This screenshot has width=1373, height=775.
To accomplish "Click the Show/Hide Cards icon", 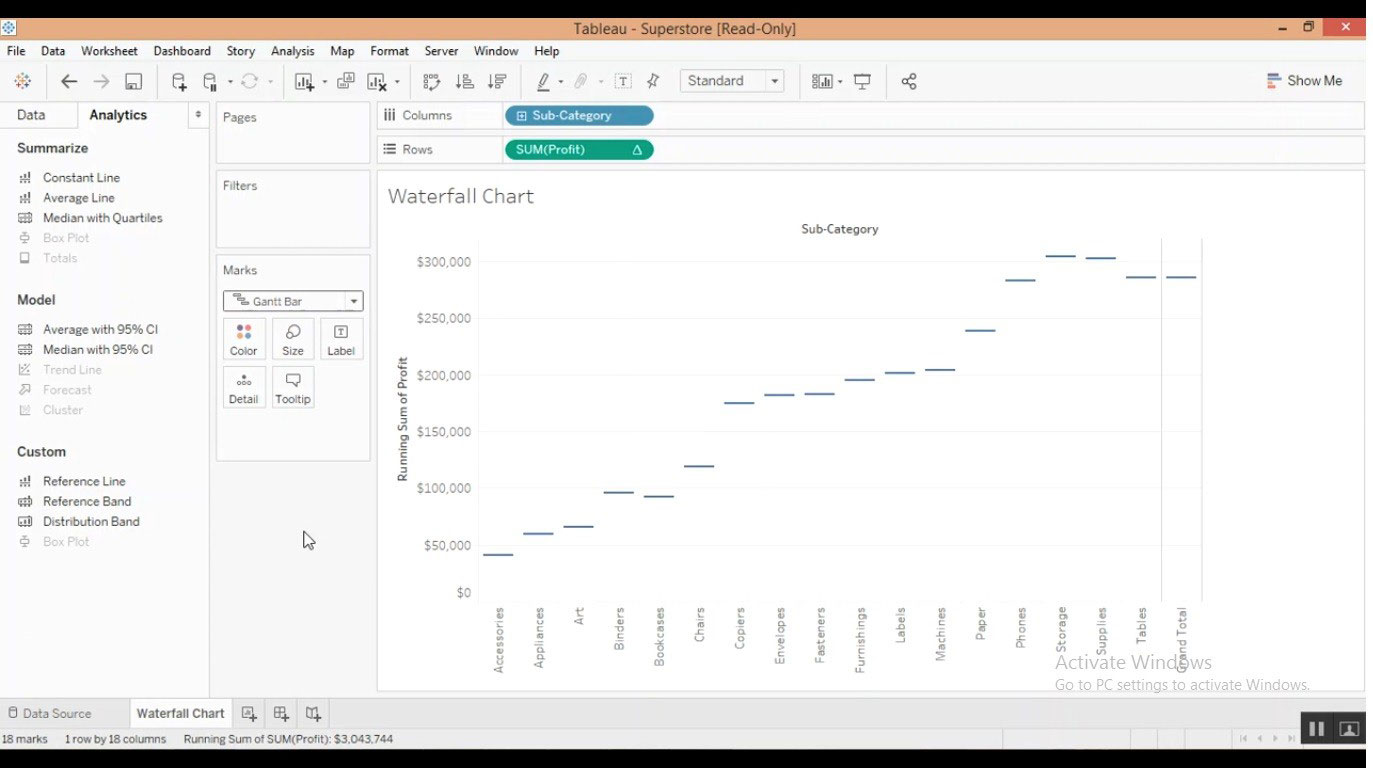I will (822, 81).
